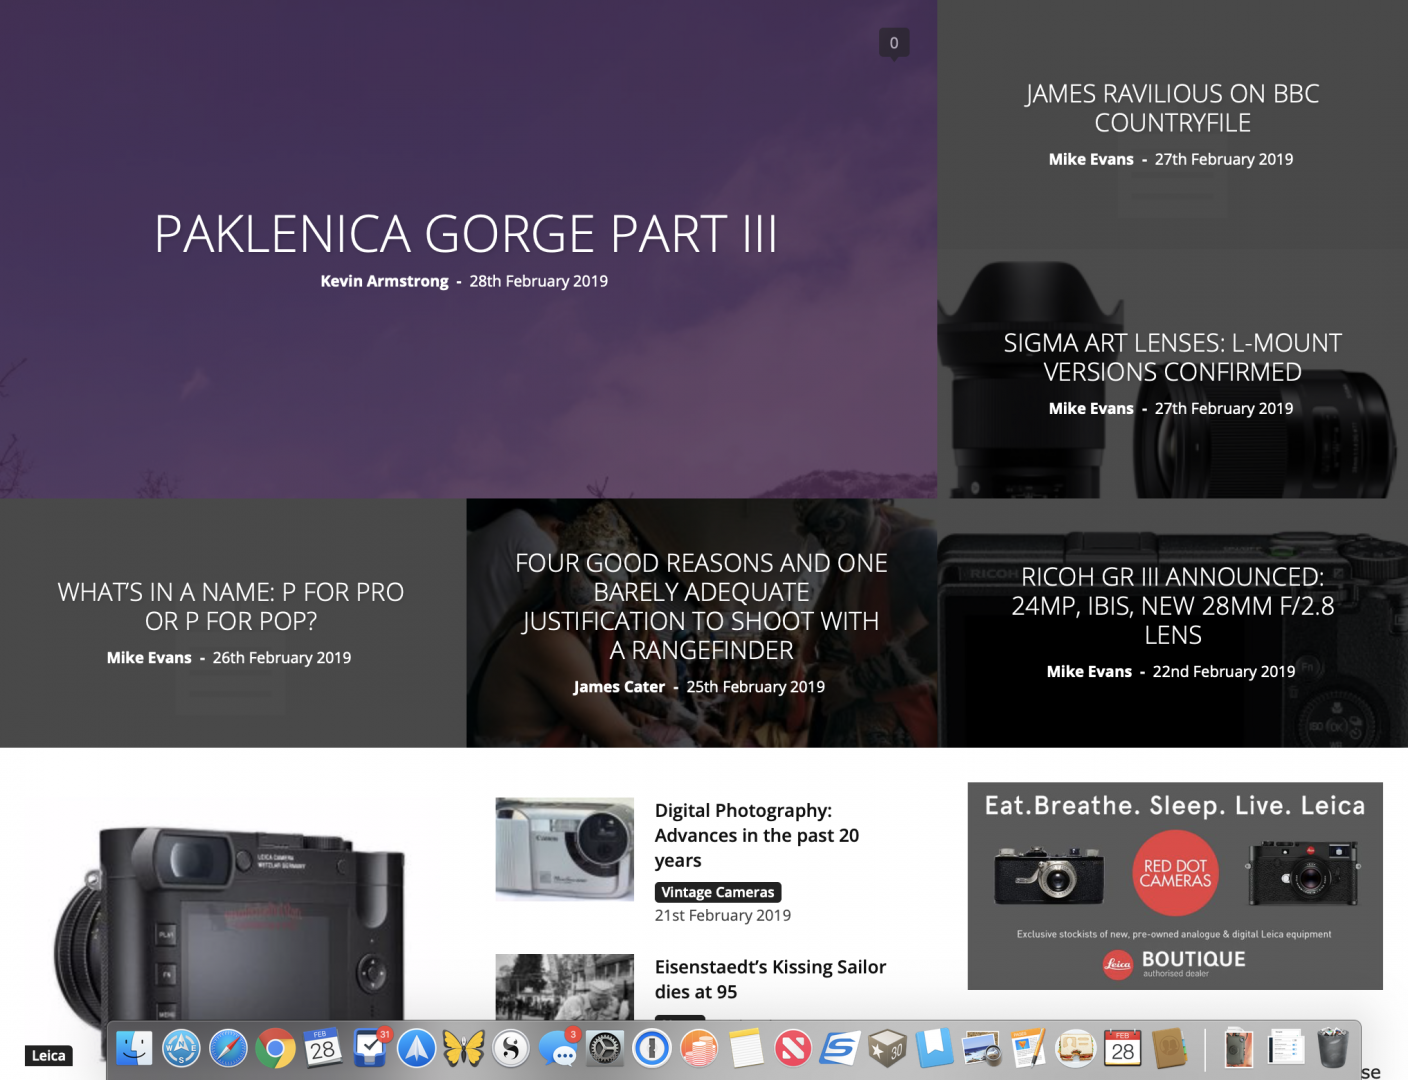Open Finder from the dock
Viewport: 1408px width, 1080px height.
click(134, 1048)
